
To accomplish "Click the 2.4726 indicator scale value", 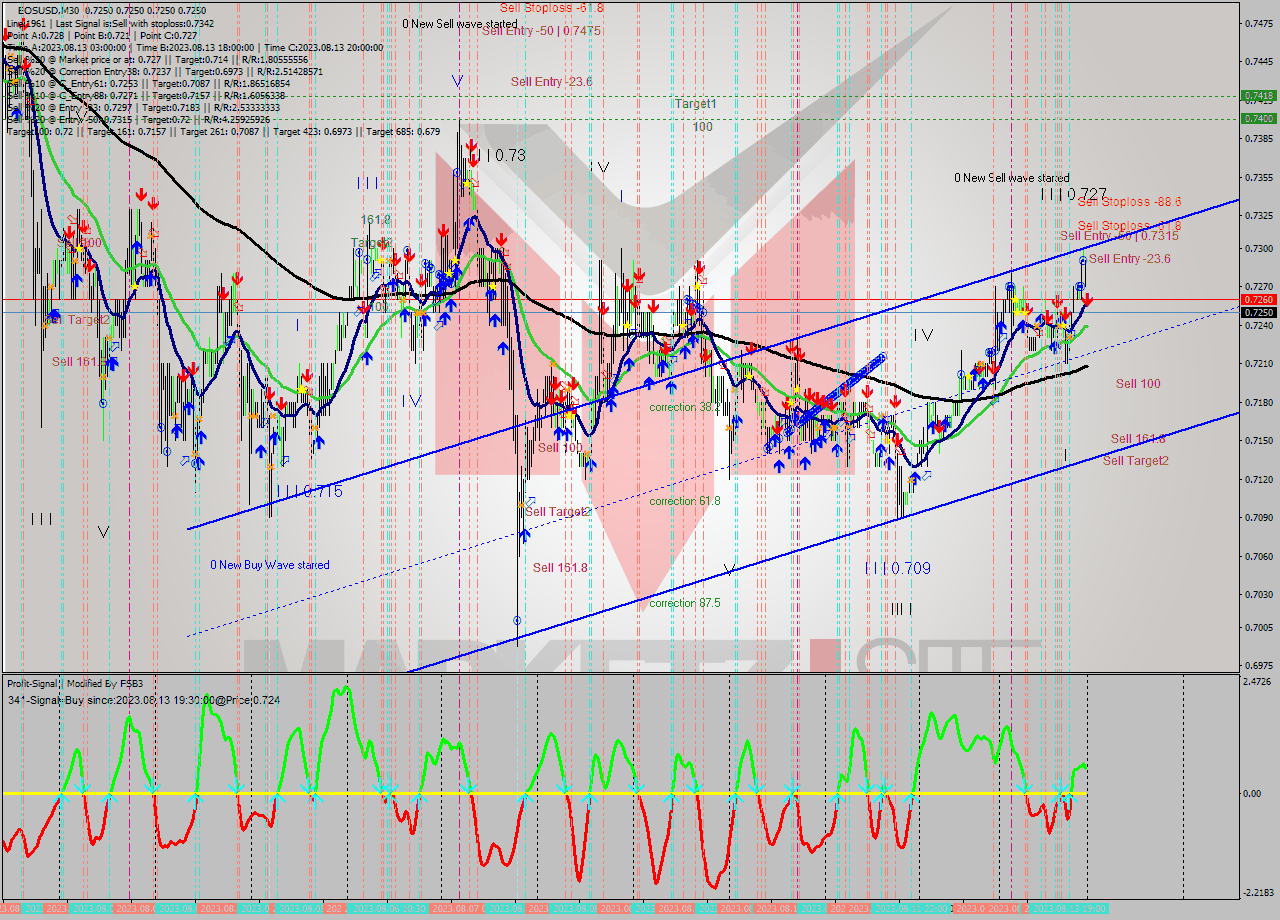I will point(1259,682).
